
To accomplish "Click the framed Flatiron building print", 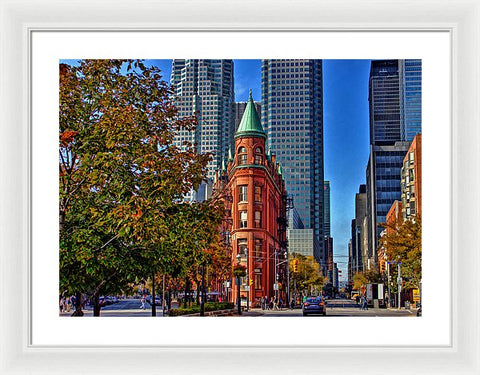I will coord(240,188).
